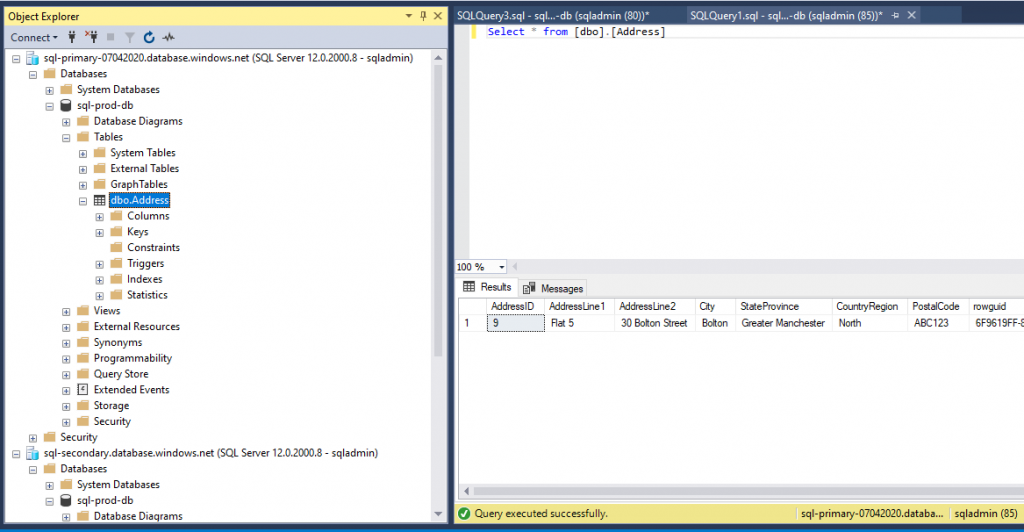The width and height of the screenshot is (1024, 532).
Task: Click sqladmin (85) in the status bar
Action: point(985,514)
